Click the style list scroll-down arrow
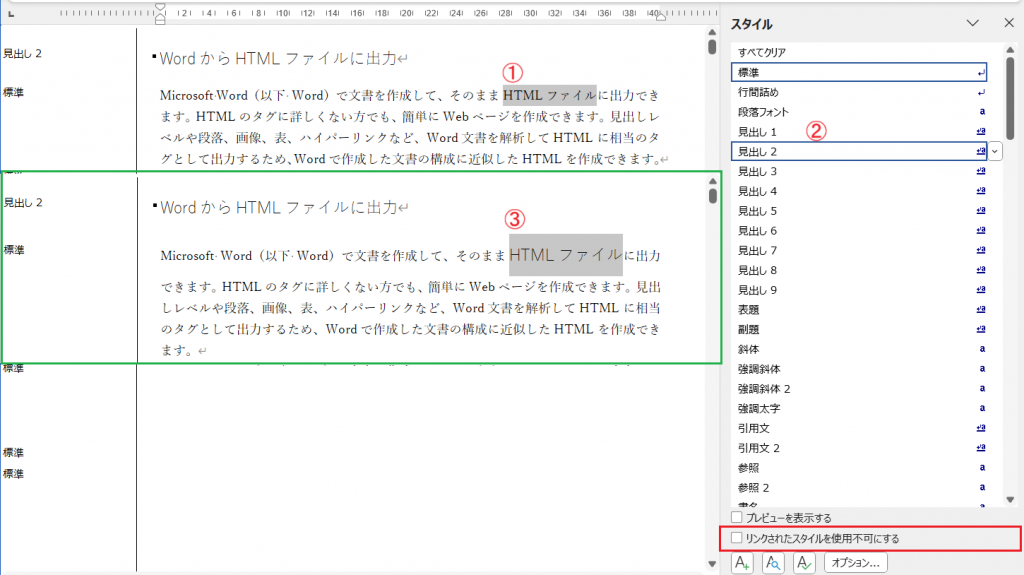1024x575 pixels. (x=1010, y=500)
